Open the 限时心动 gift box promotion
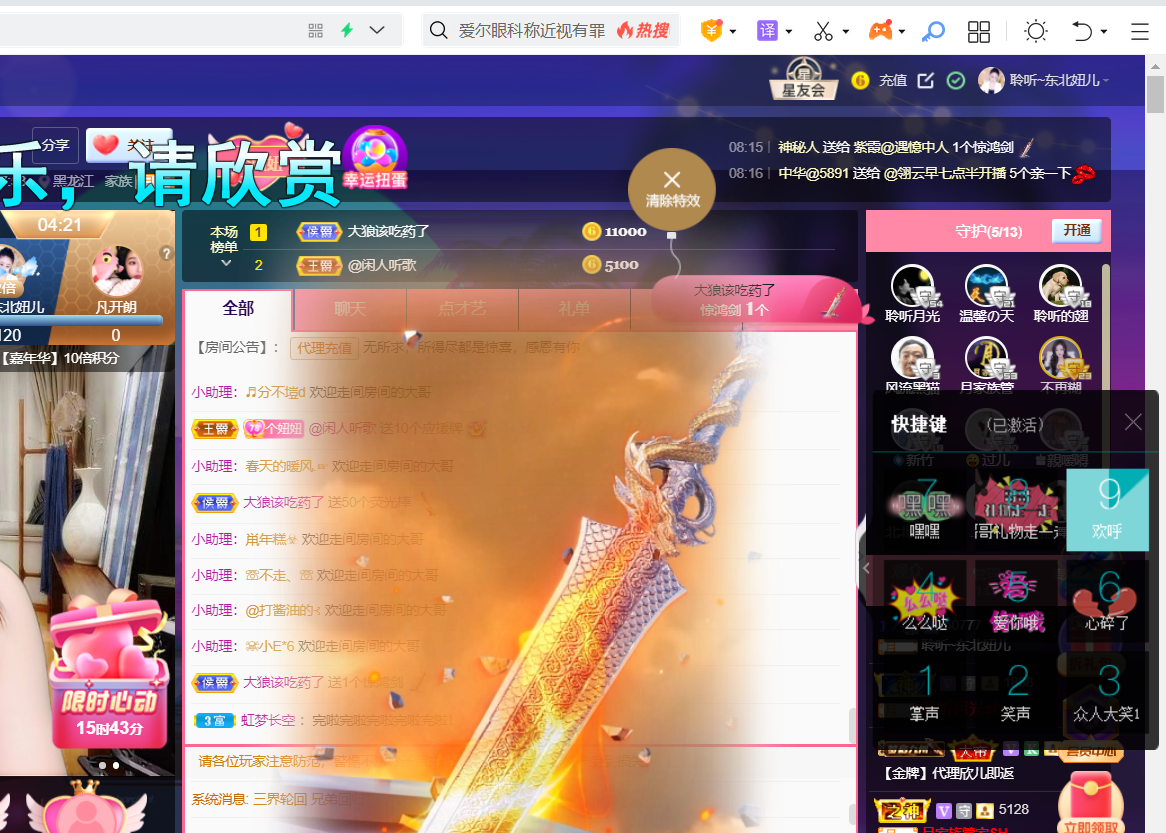The image size is (1166, 833). (109, 669)
